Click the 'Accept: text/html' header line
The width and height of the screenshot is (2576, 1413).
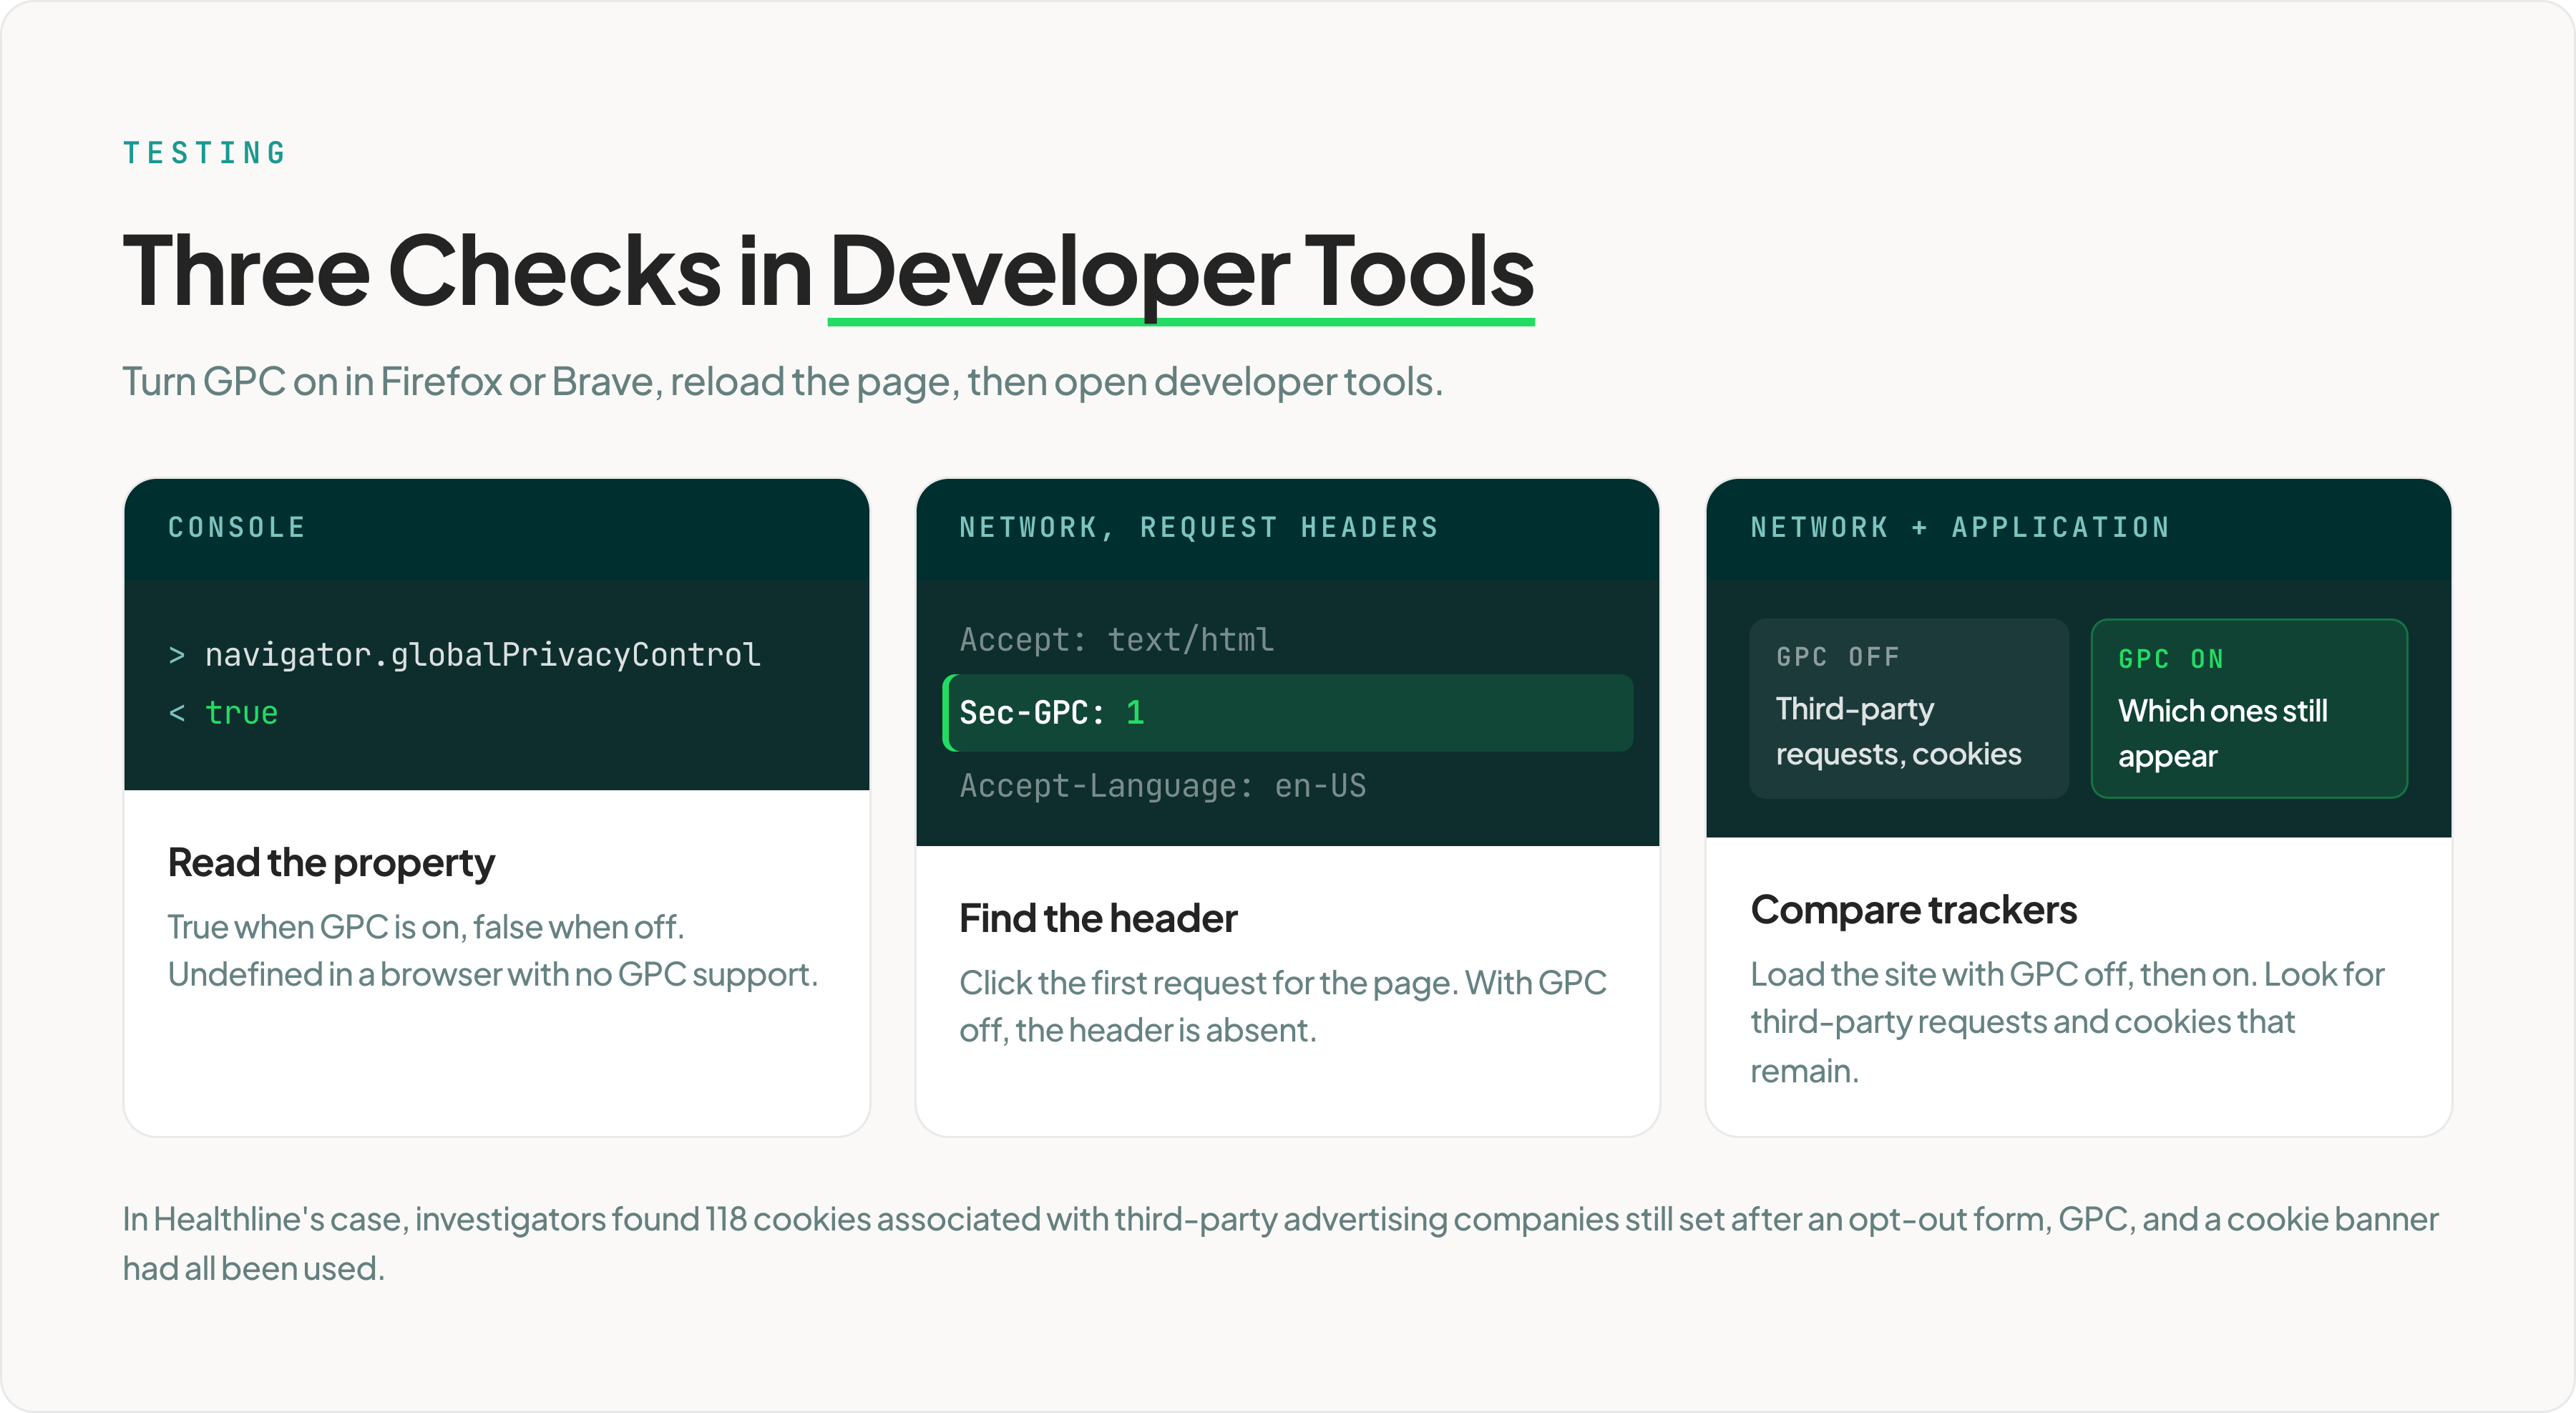point(1117,640)
